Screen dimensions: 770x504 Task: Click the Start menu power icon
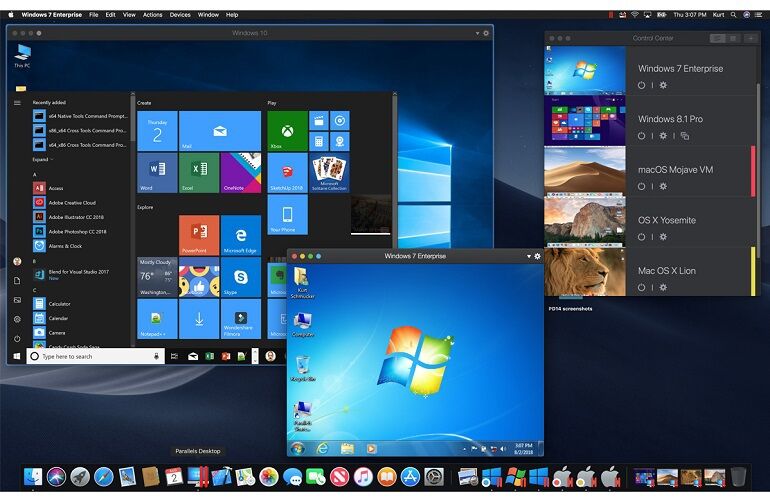click(17, 338)
